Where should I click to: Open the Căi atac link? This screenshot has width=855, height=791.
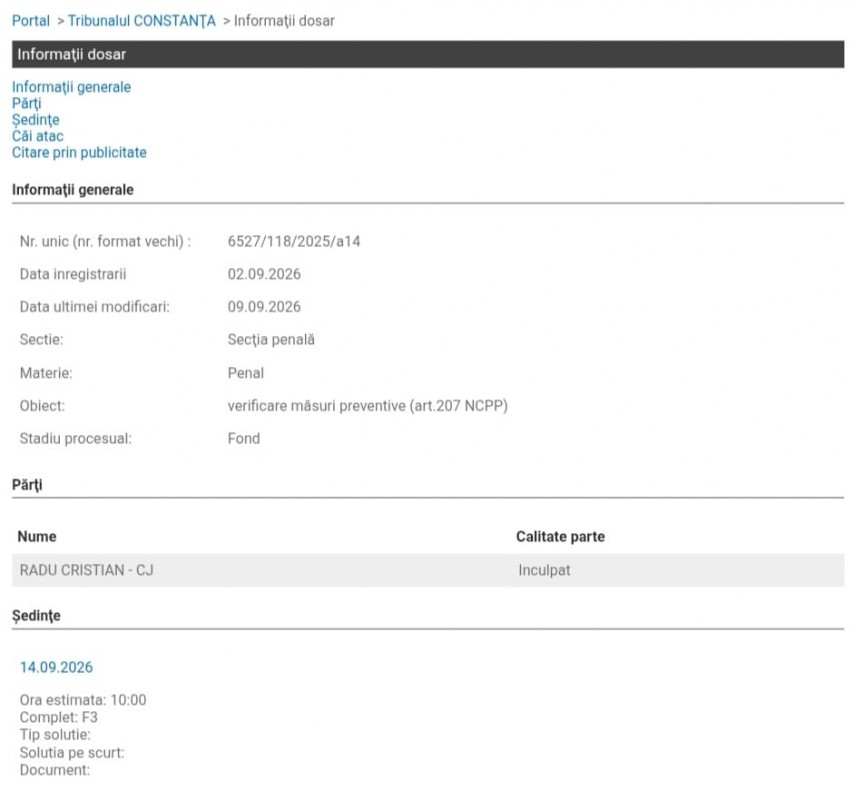(38, 136)
